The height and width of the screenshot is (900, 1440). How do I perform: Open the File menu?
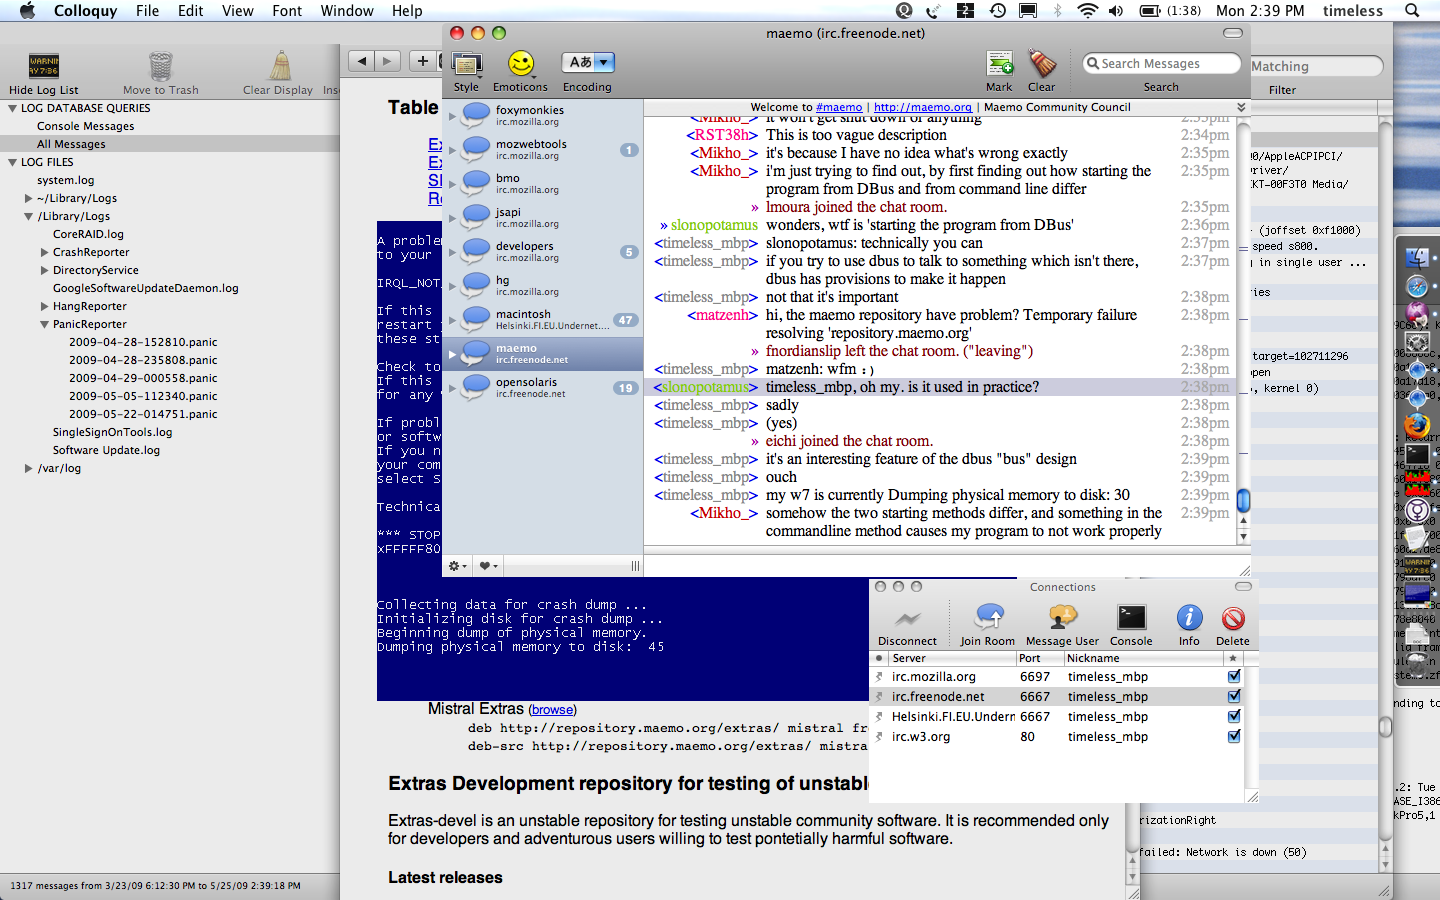147,11
